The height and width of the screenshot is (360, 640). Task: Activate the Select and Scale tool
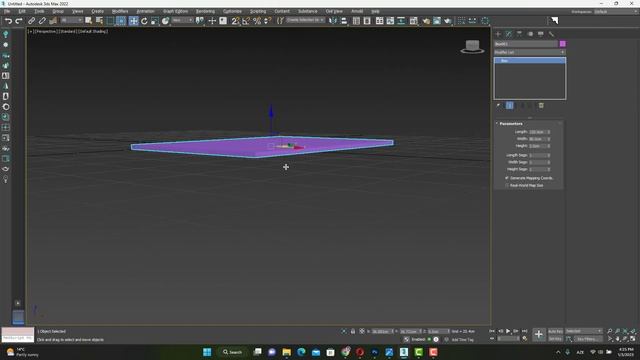(x=155, y=20)
